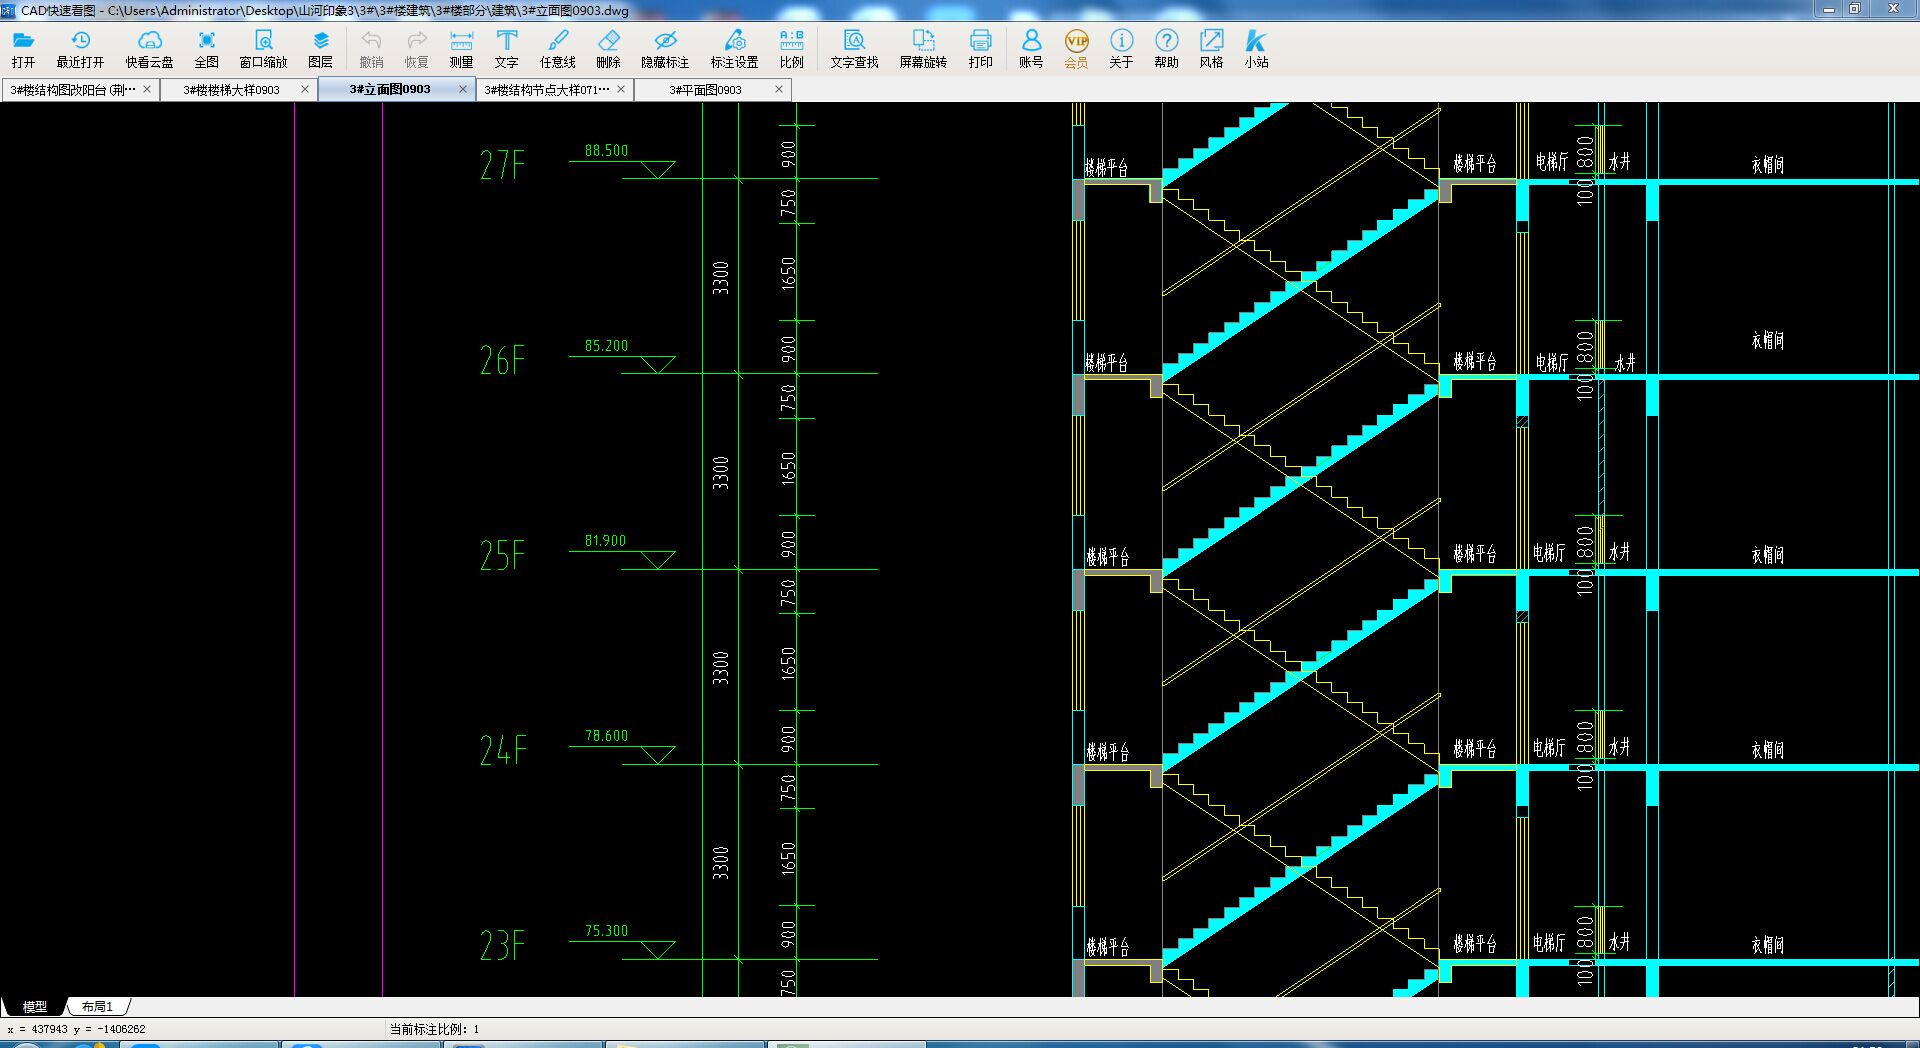Open the VIP 会员 membership page
This screenshot has width=1920, height=1048.
click(1076, 49)
